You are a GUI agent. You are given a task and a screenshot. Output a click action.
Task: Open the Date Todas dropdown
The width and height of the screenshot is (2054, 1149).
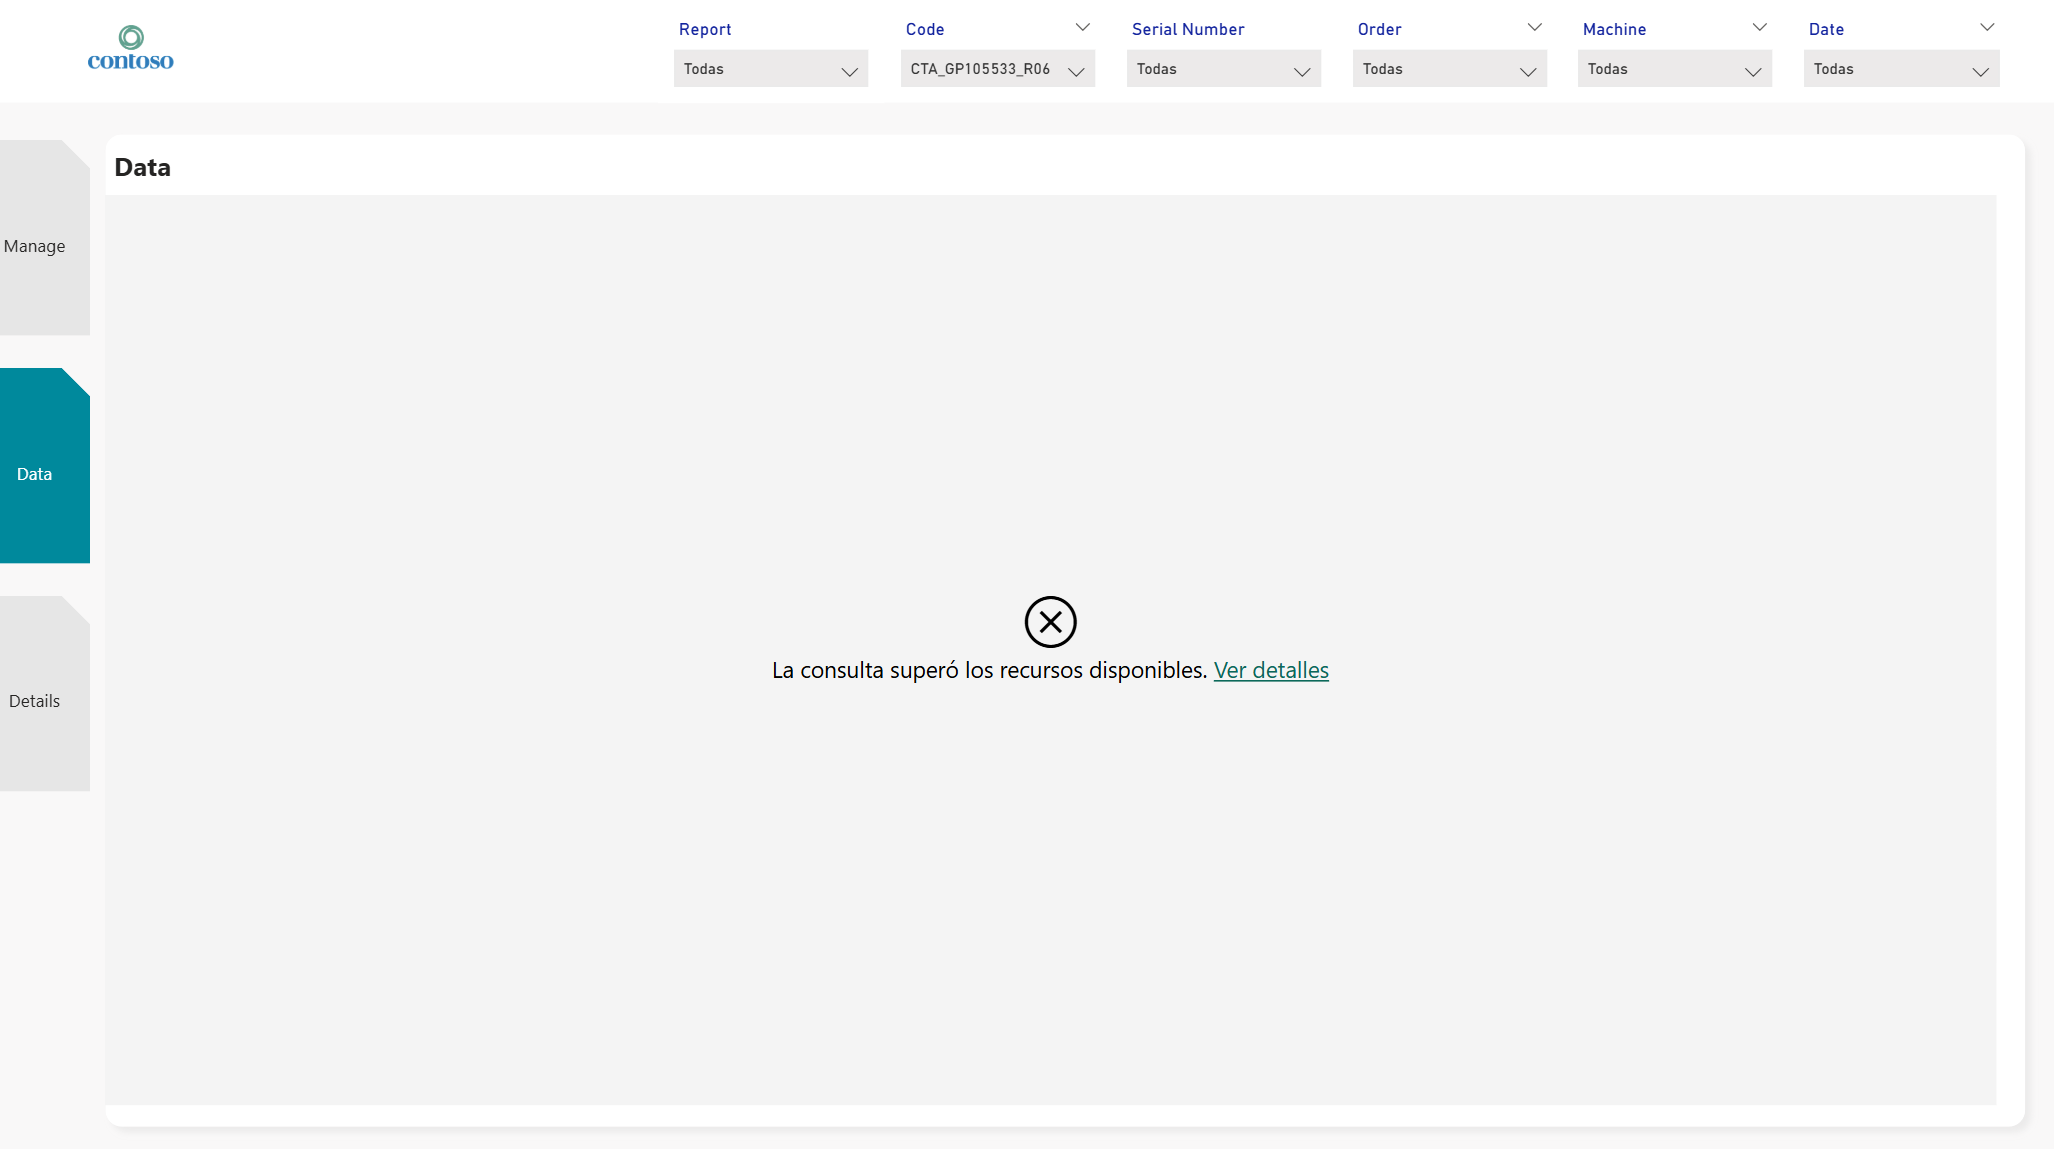click(x=1901, y=68)
